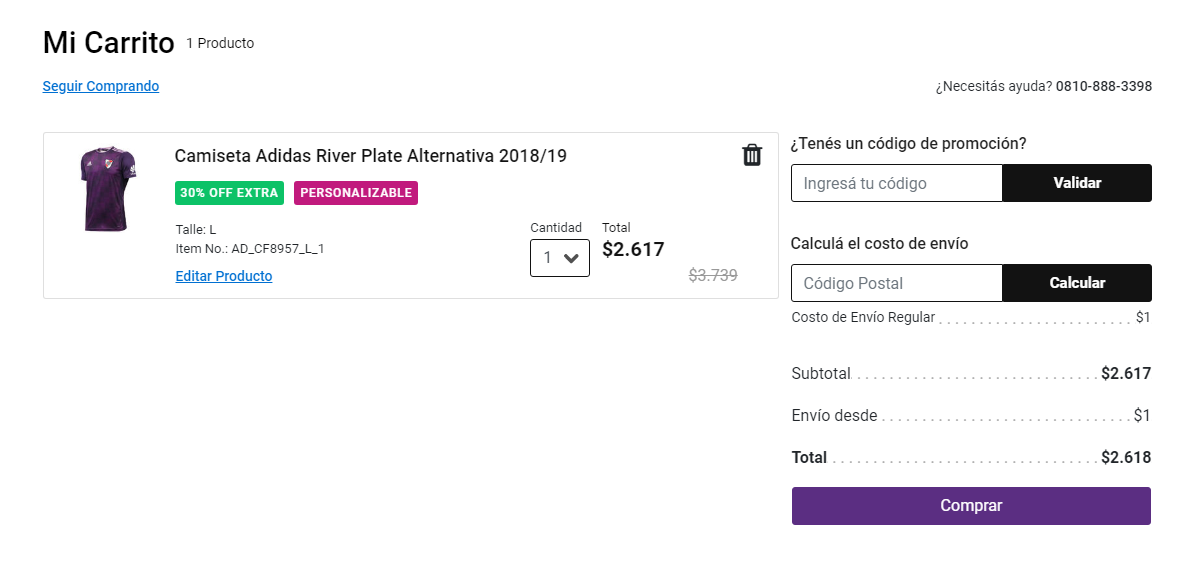
Task: Click the Validar promo code button
Action: pyautogui.click(x=1077, y=183)
